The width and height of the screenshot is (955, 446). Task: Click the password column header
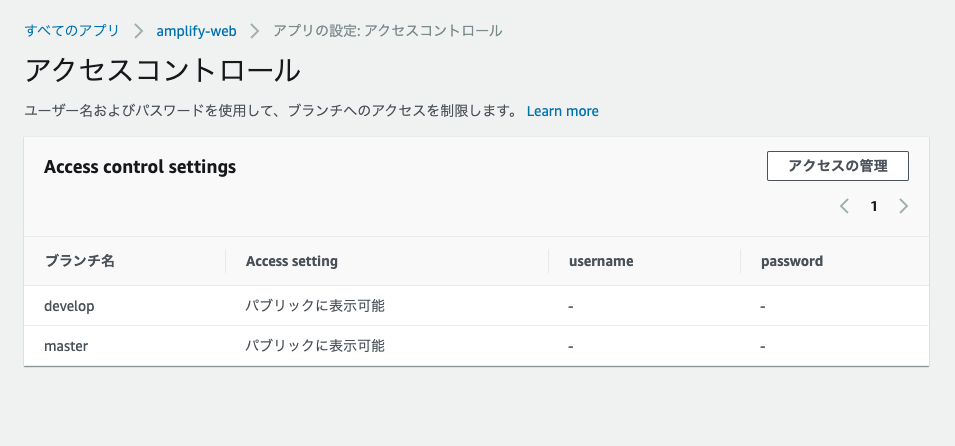click(x=792, y=261)
